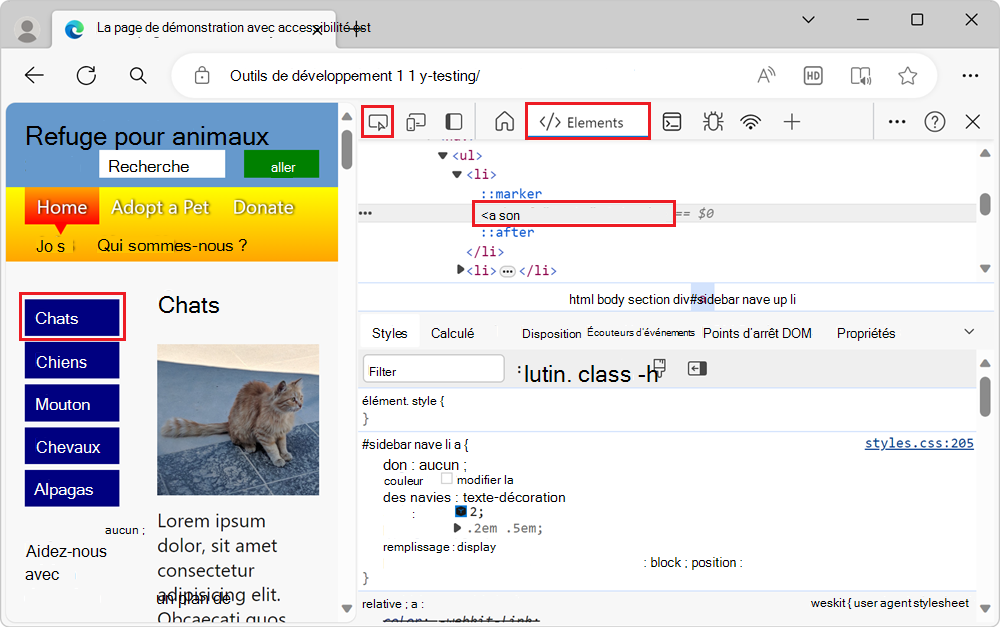The width and height of the screenshot is (1000, 627).
Task: Open the Console tool icon
Action: point(672,121)
